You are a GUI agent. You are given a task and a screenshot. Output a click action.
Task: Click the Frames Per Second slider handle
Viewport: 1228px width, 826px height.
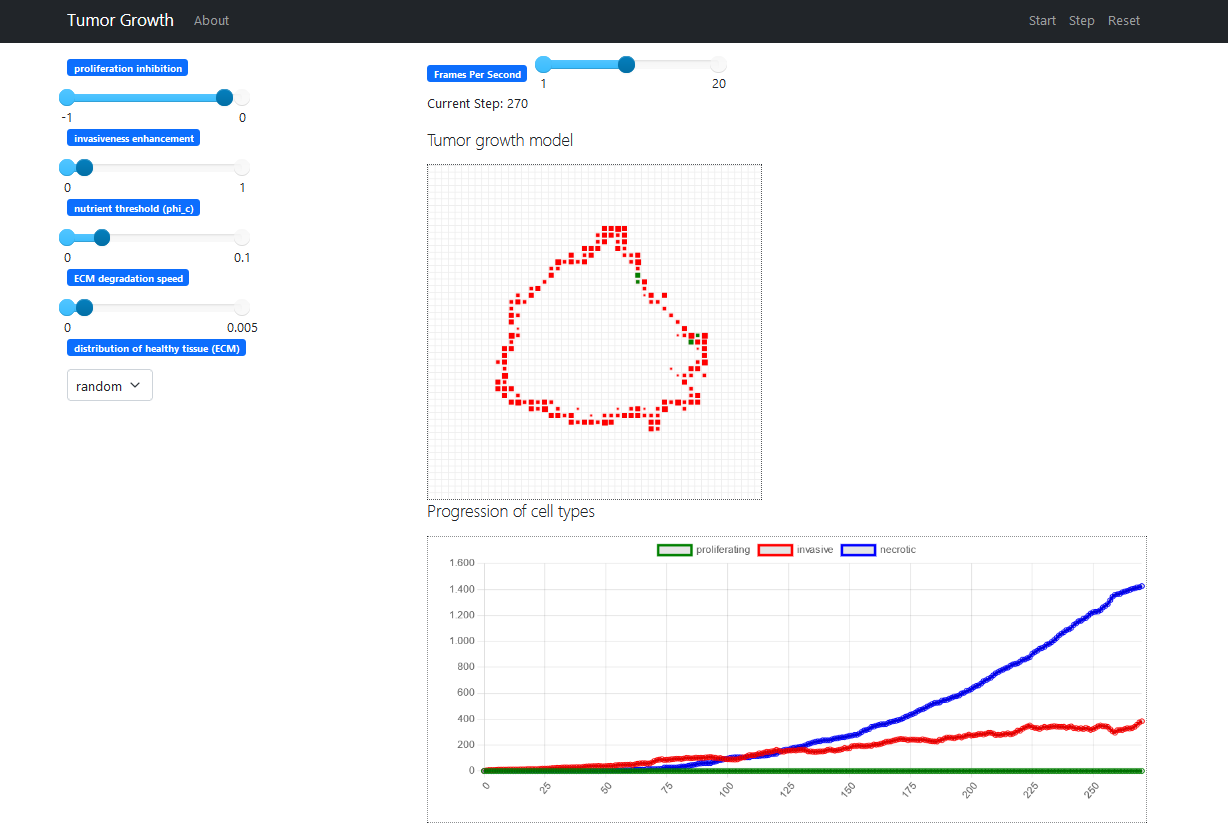click(x=626, y=65)
